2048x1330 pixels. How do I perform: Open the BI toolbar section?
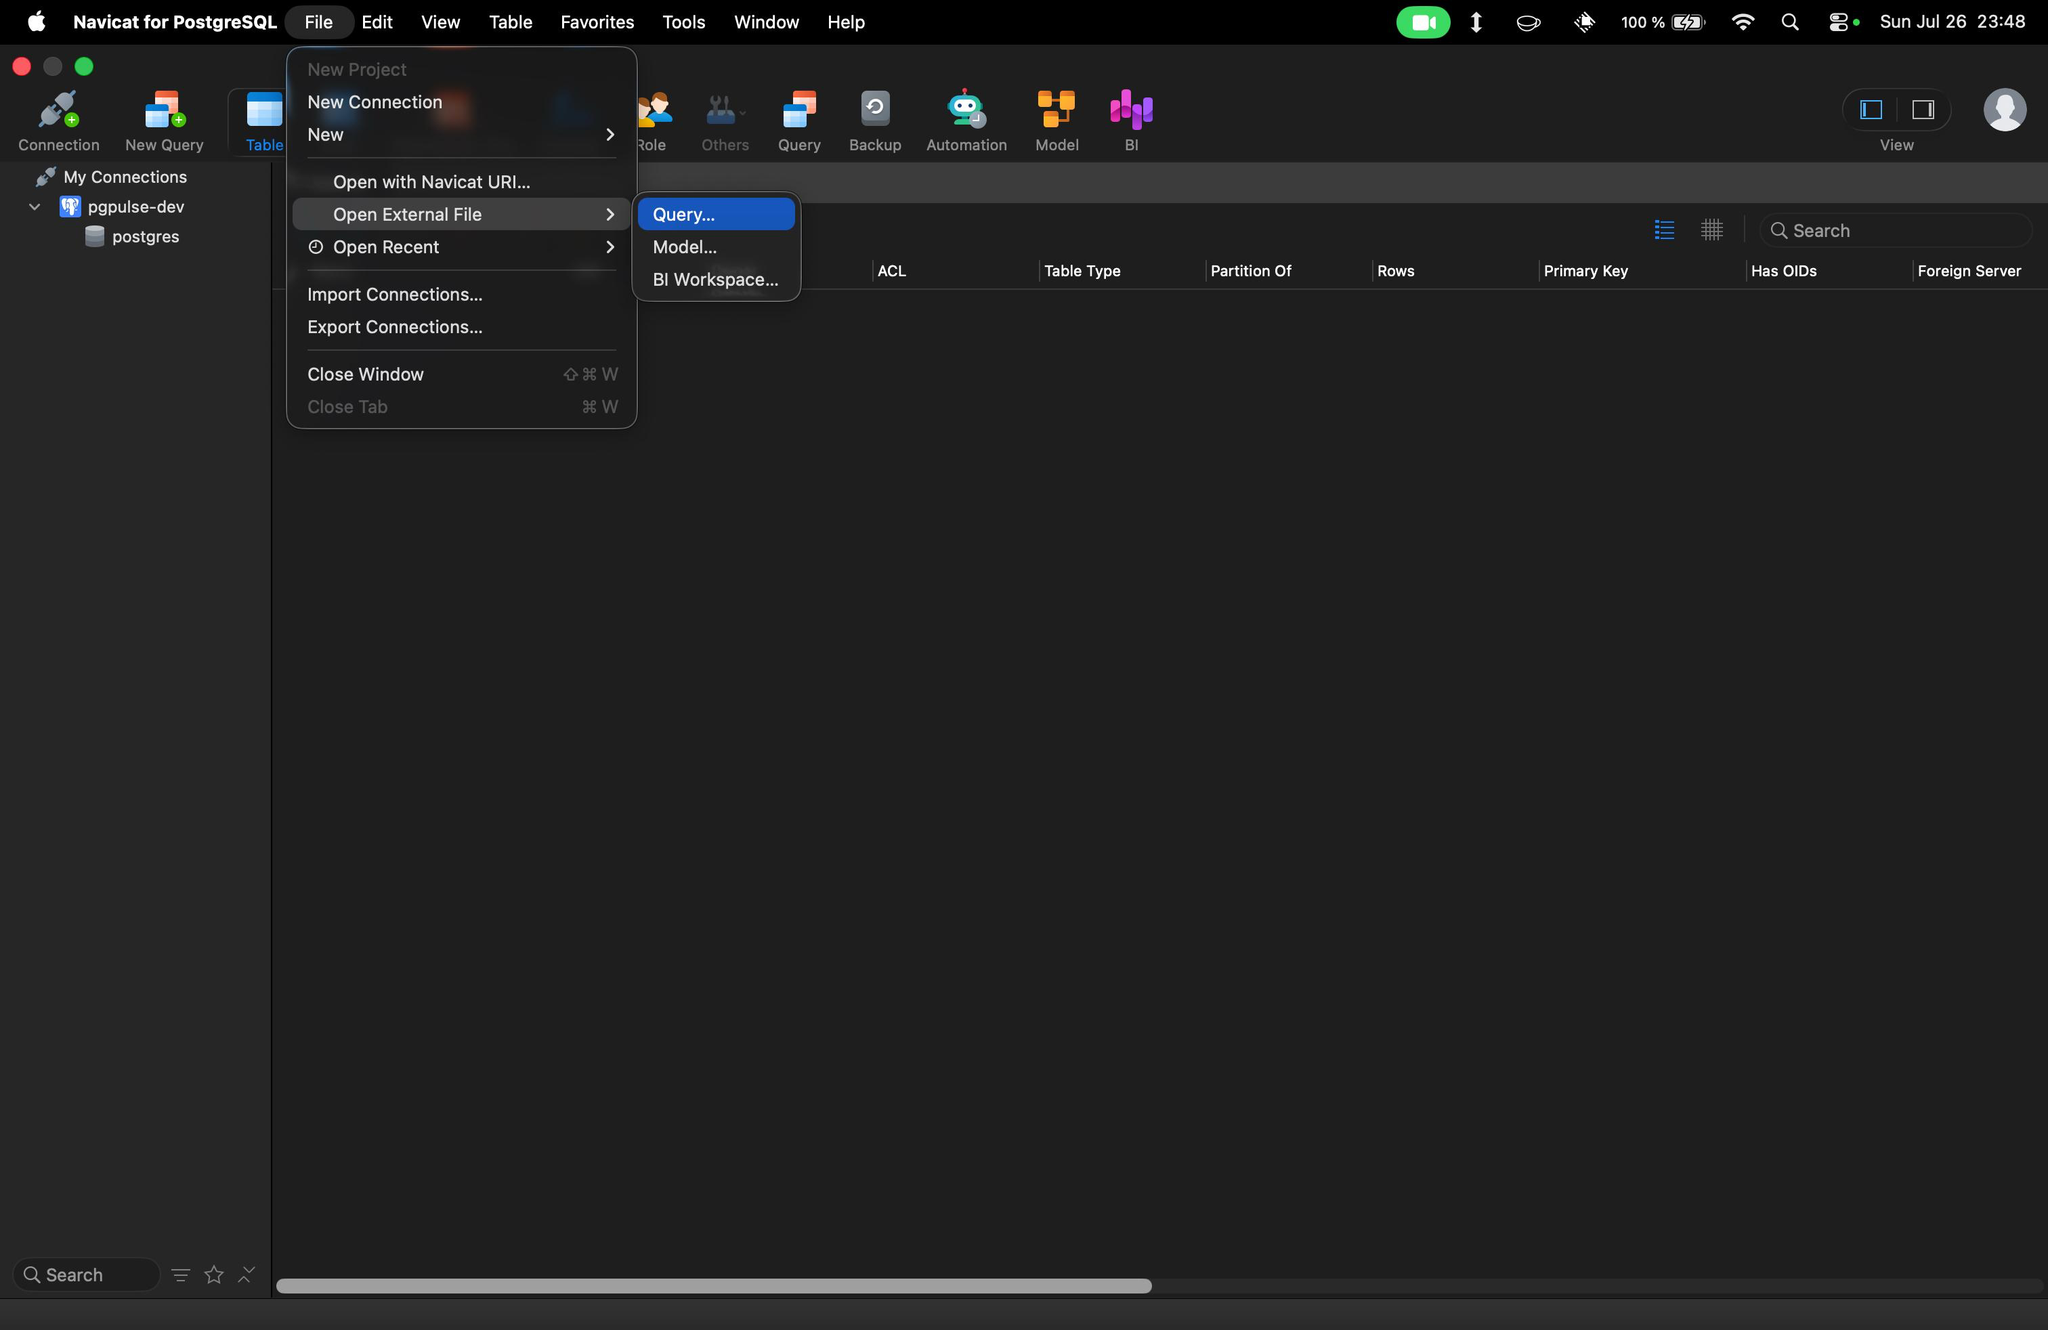click(1131, 121)
